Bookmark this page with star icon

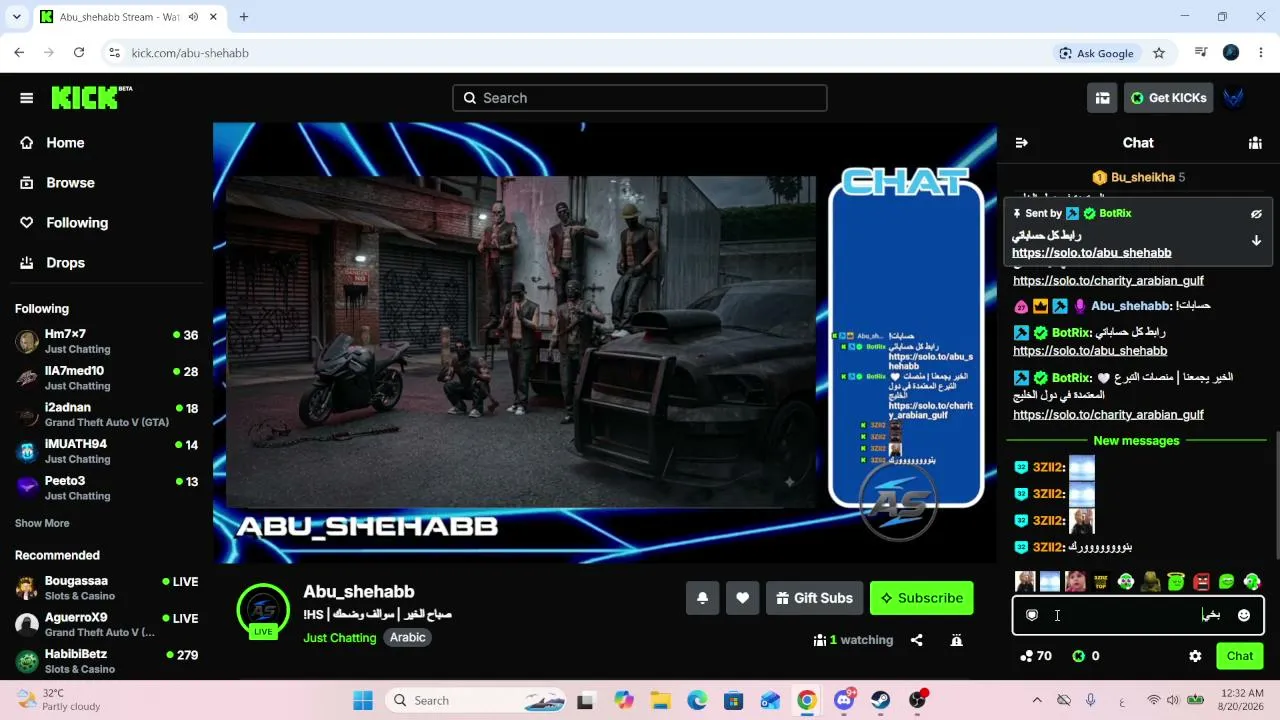pos(1159,53)
